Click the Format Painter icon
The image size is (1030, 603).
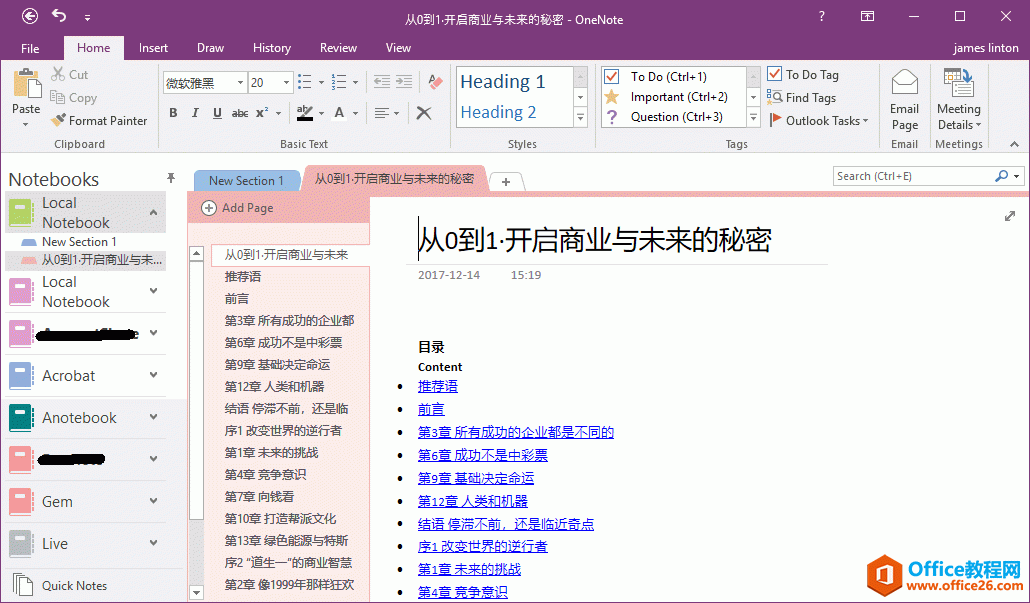[59, 121]
